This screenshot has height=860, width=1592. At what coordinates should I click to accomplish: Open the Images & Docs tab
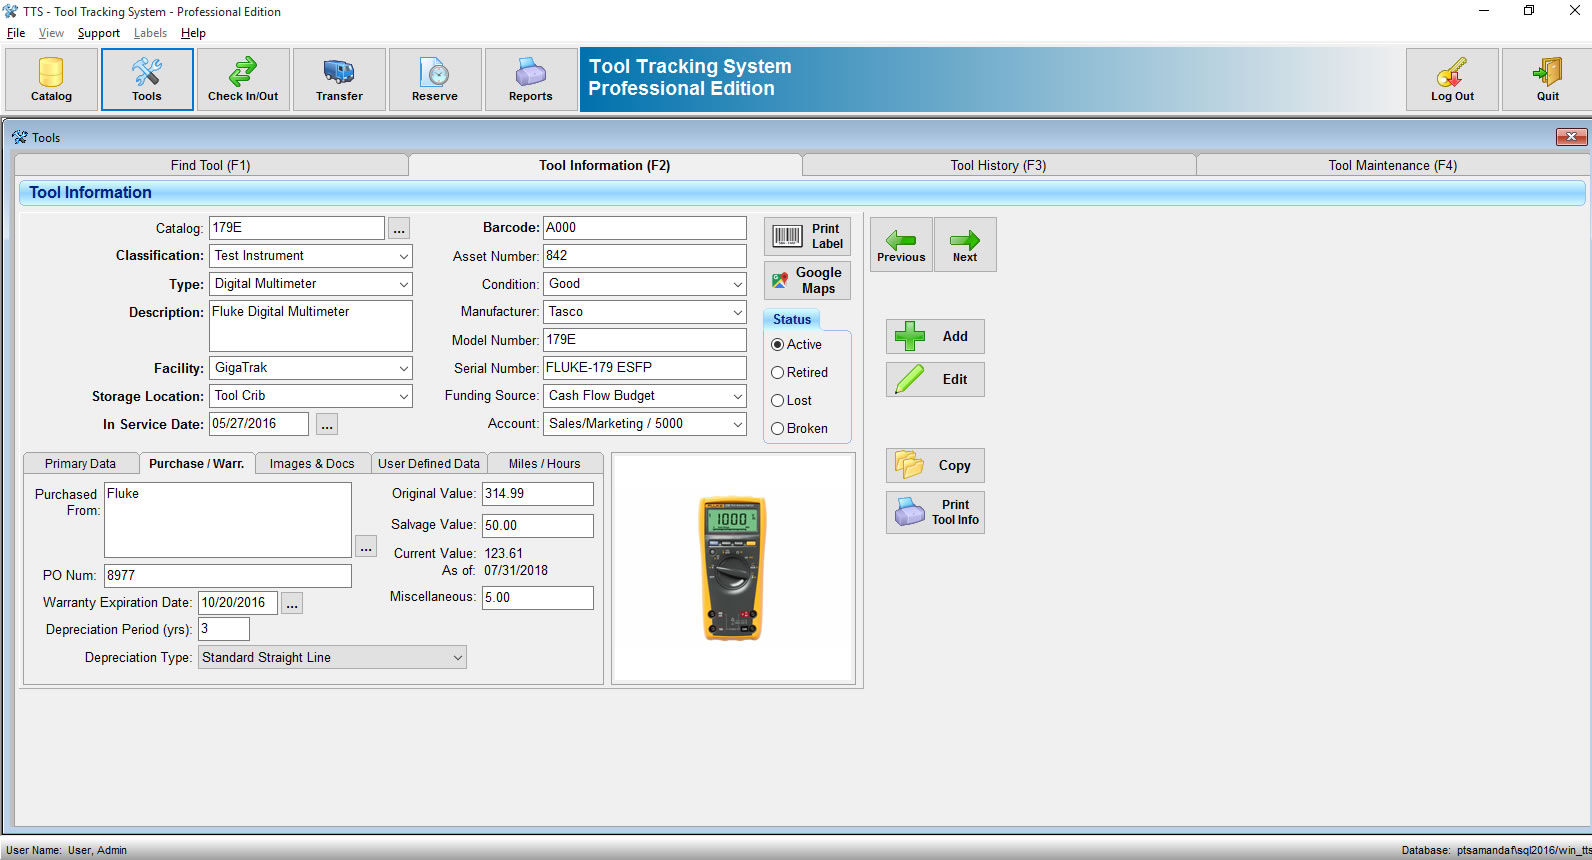tap(312, 463)
